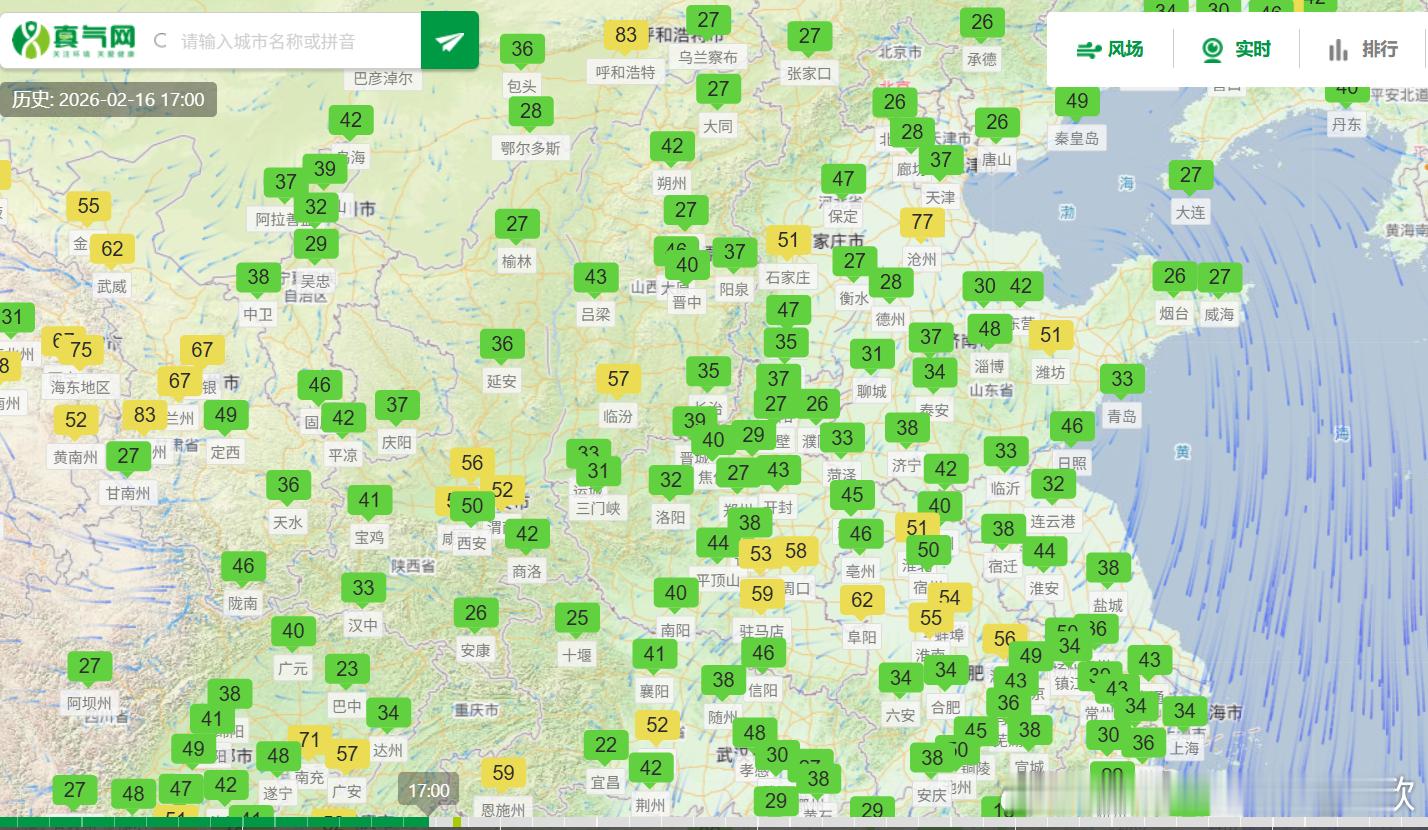The width and height of the screenshot is (1428, 830).
Task: Open the 张家口 AQI marker
Action: [x=809, y=39]
